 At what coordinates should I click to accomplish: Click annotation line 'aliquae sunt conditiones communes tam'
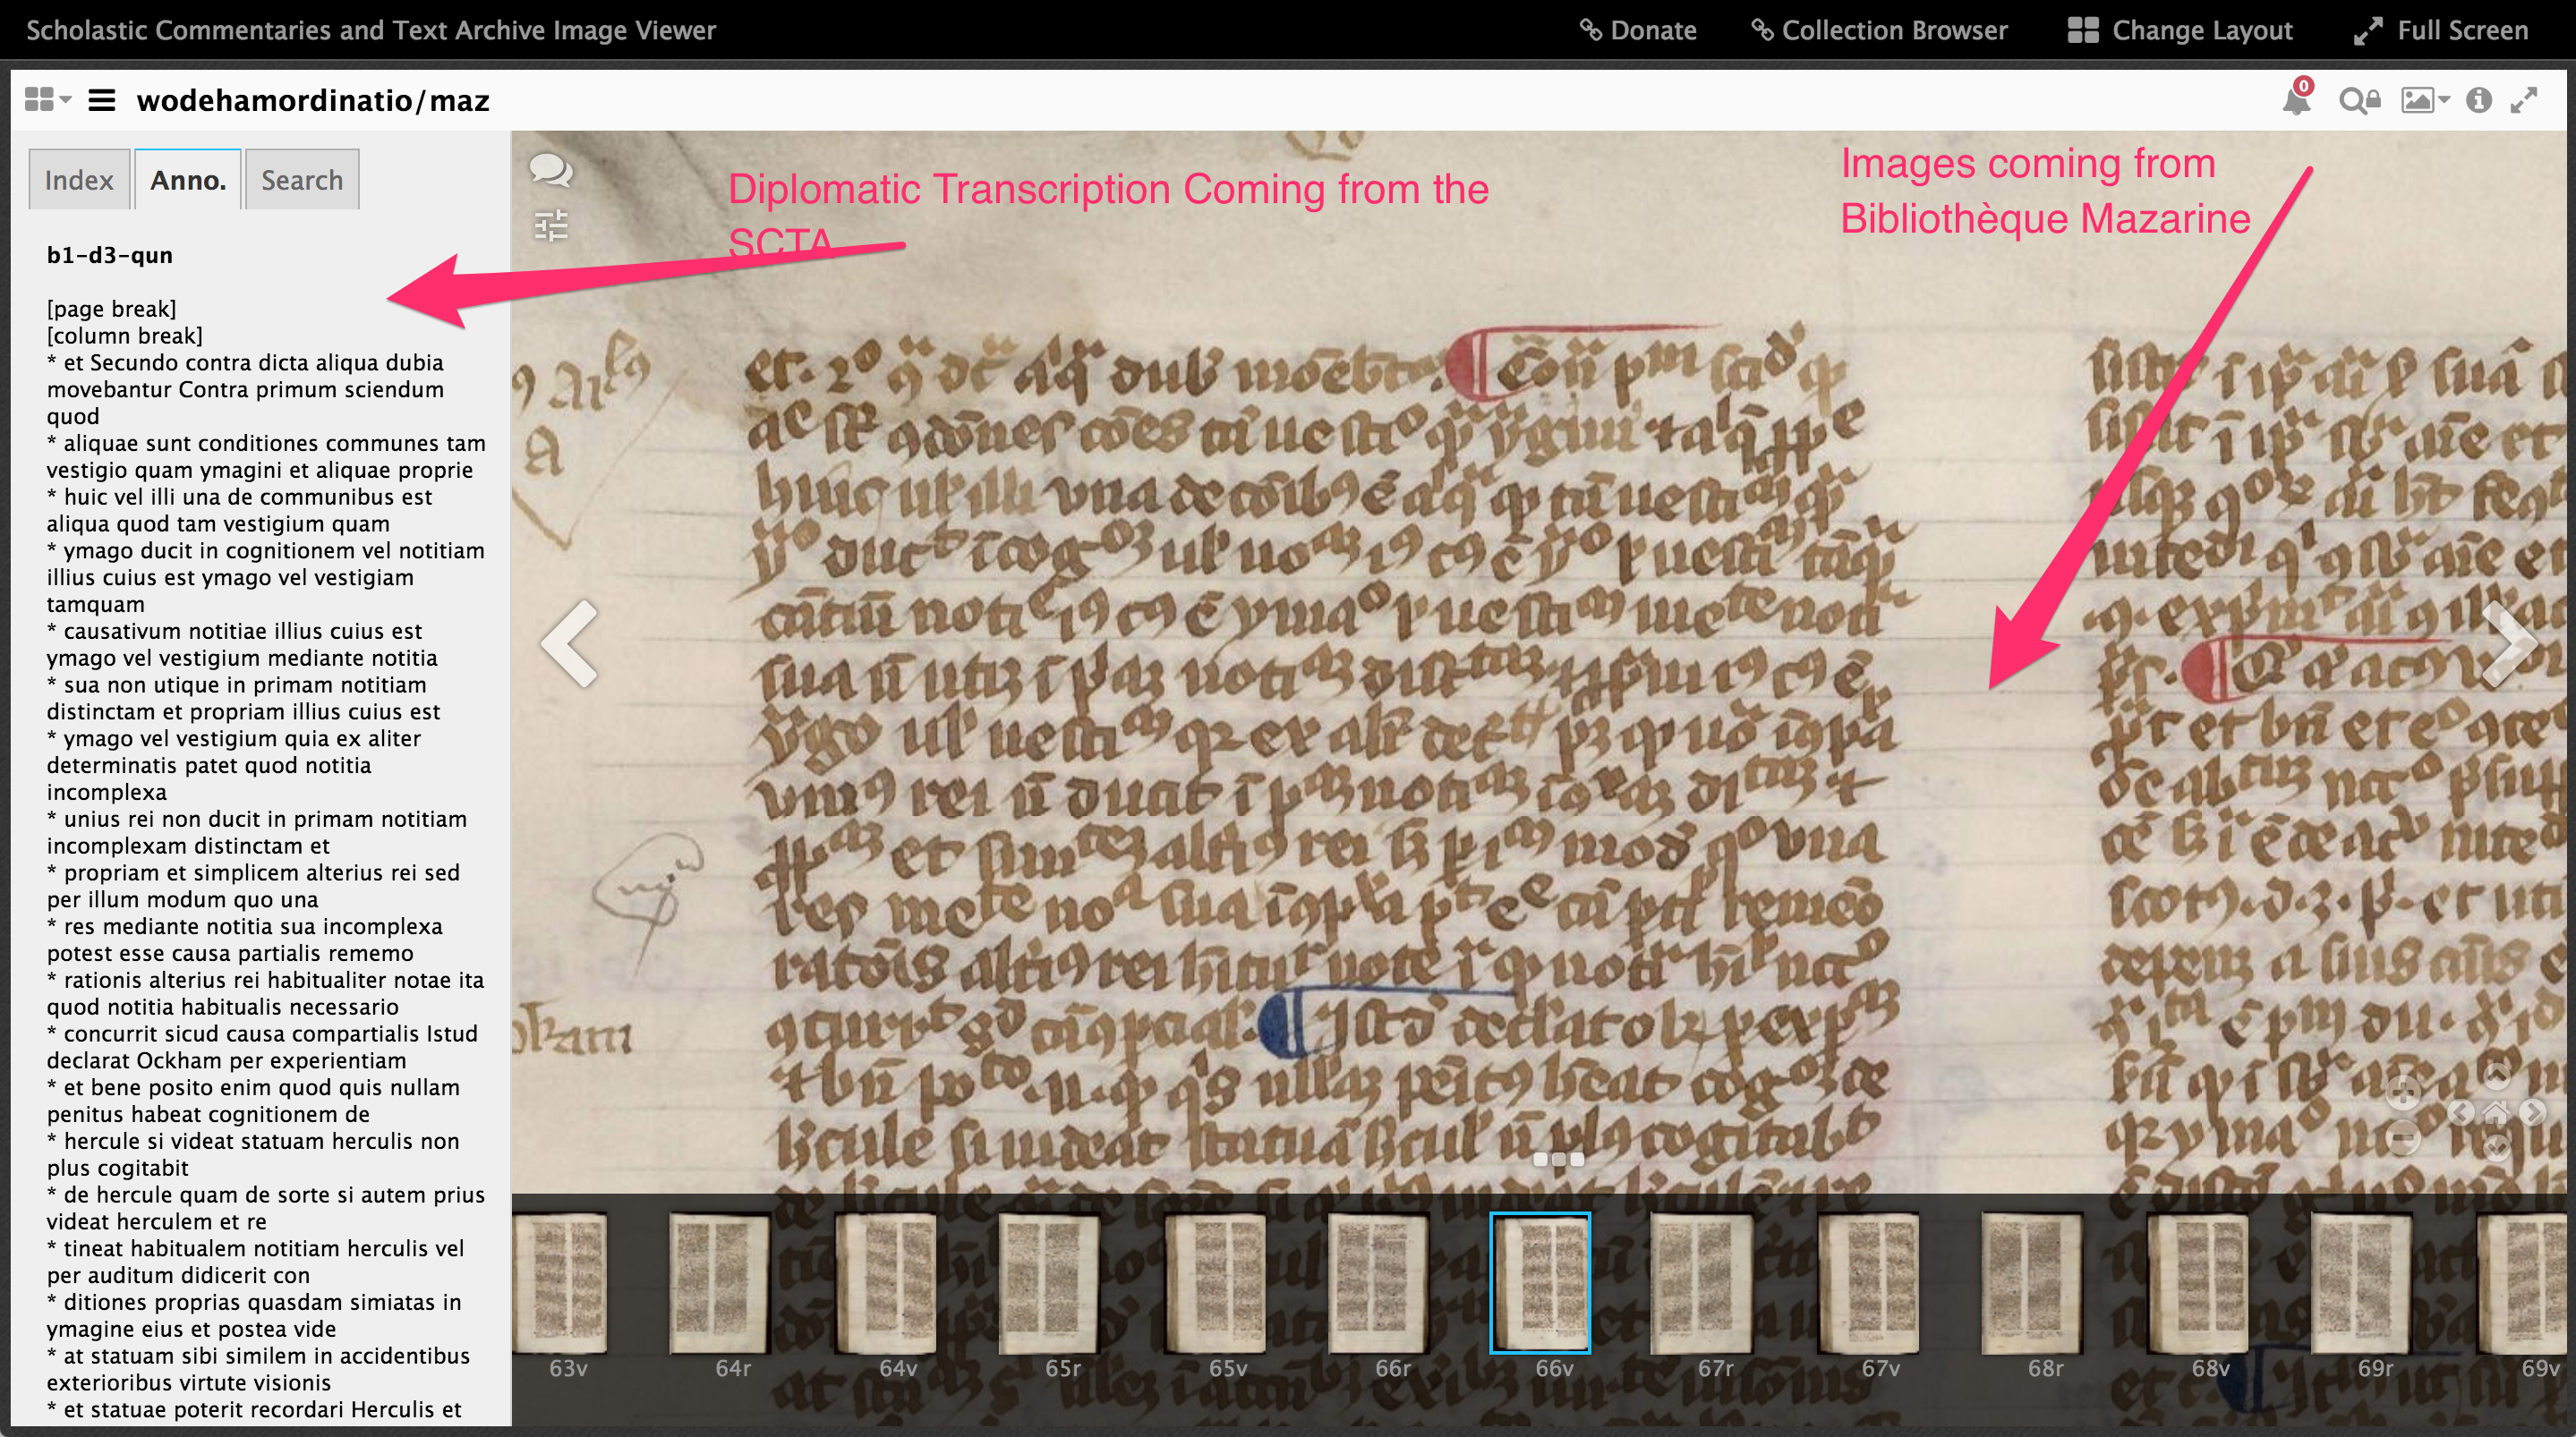pyautogui.click(x=275, y=443)
